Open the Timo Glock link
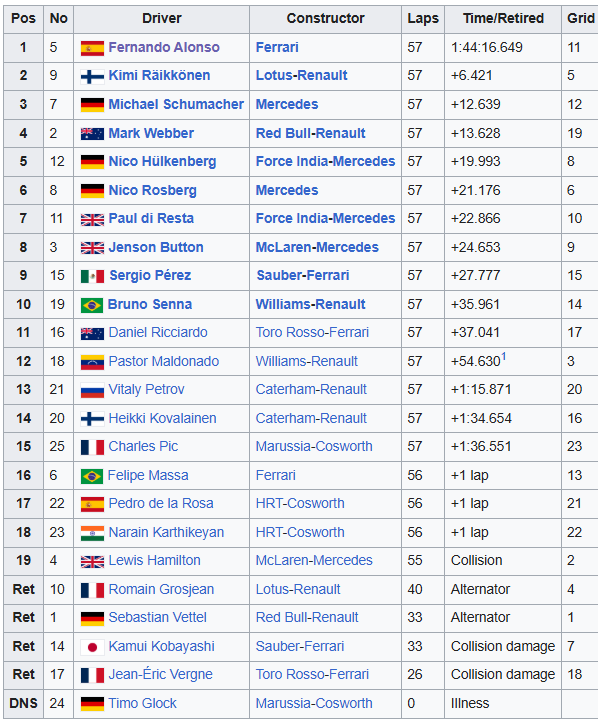This screenshot has height=719, width=598. click(142, 703)
